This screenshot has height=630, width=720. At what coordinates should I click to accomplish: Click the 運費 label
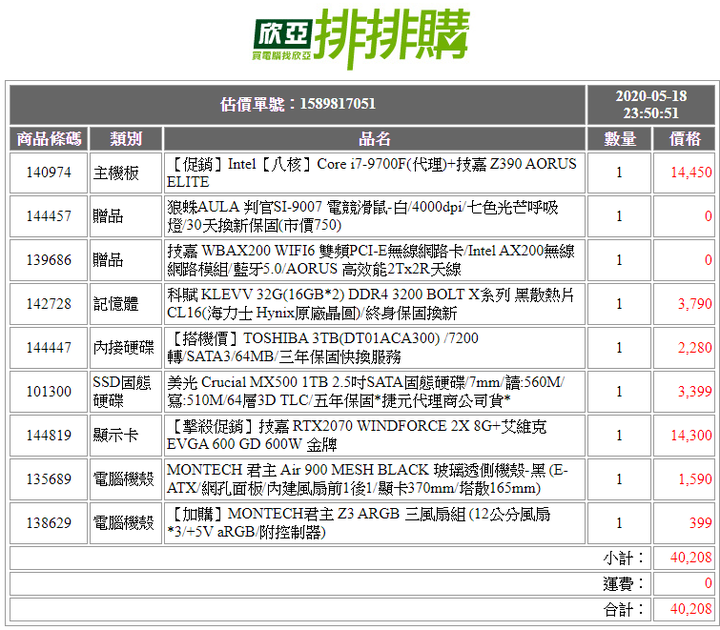point(624,584)
